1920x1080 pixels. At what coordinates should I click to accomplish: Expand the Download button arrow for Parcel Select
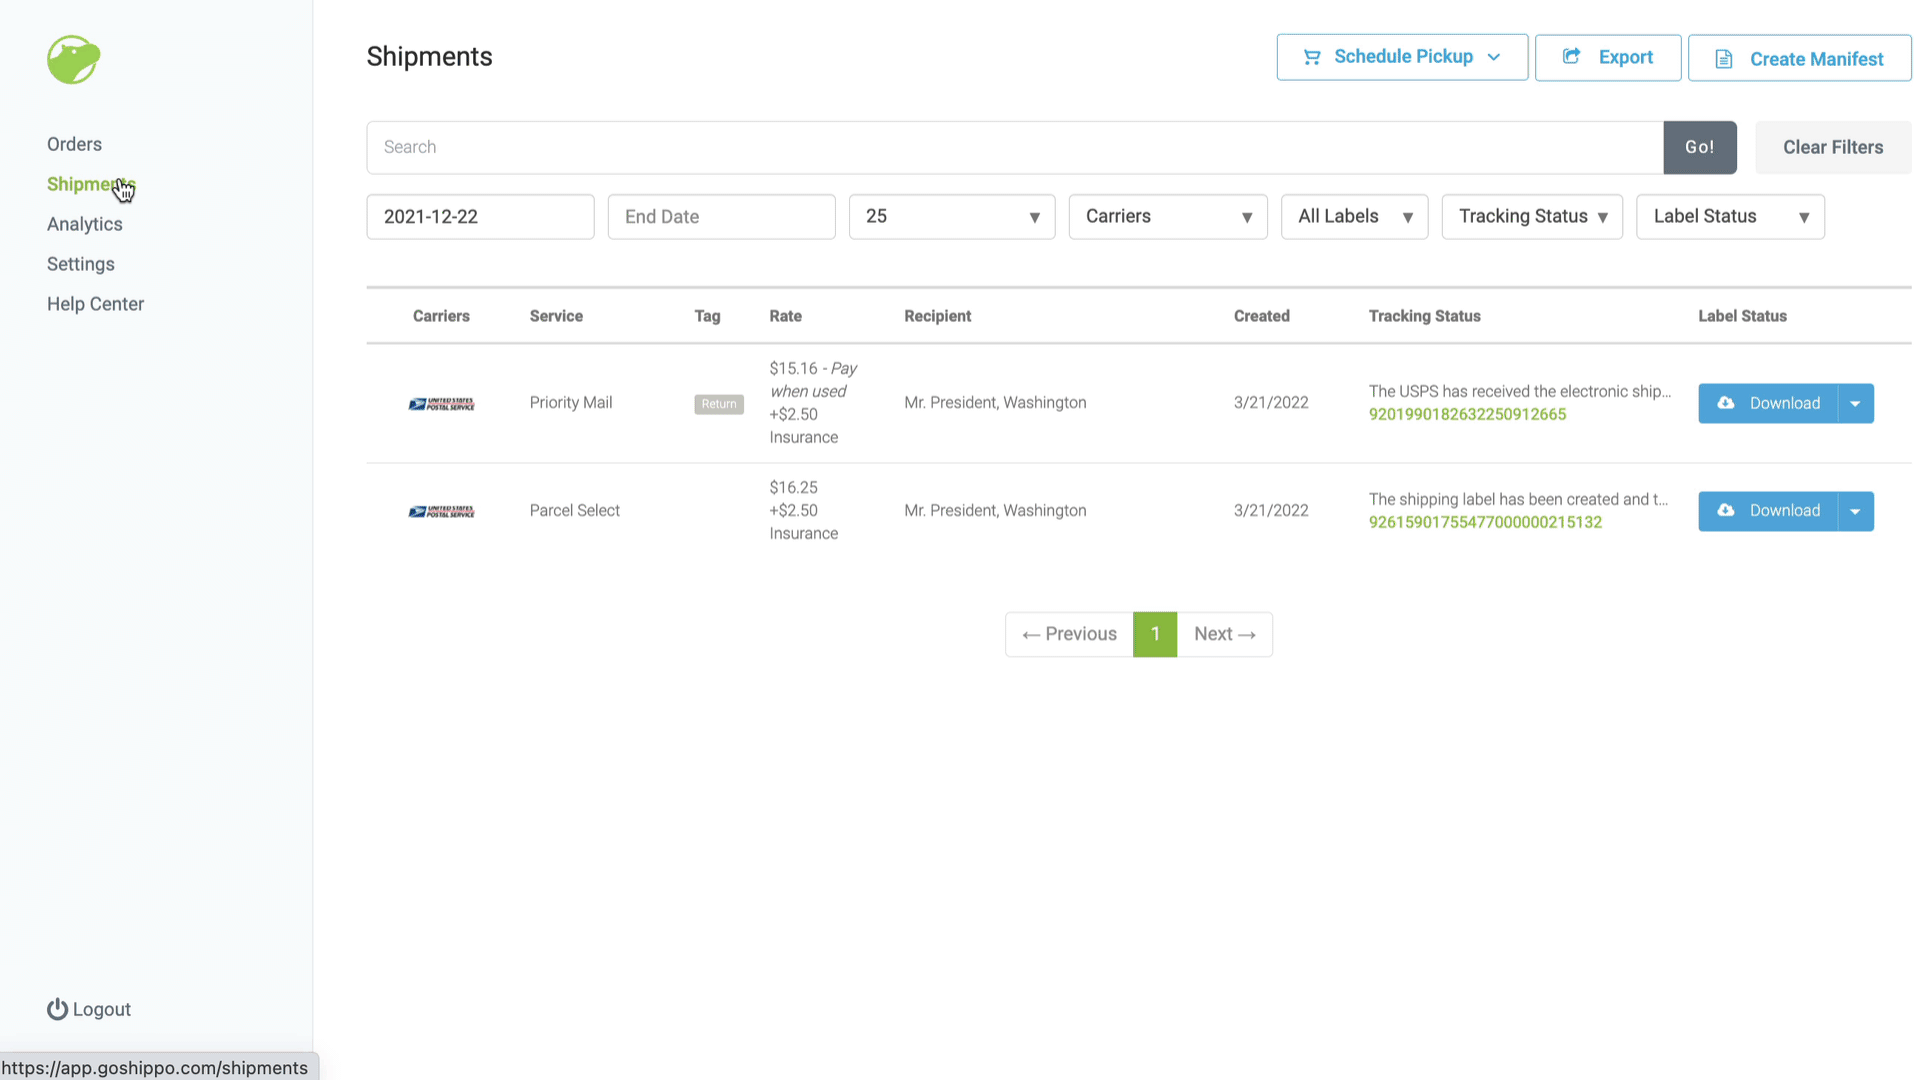1859,510
